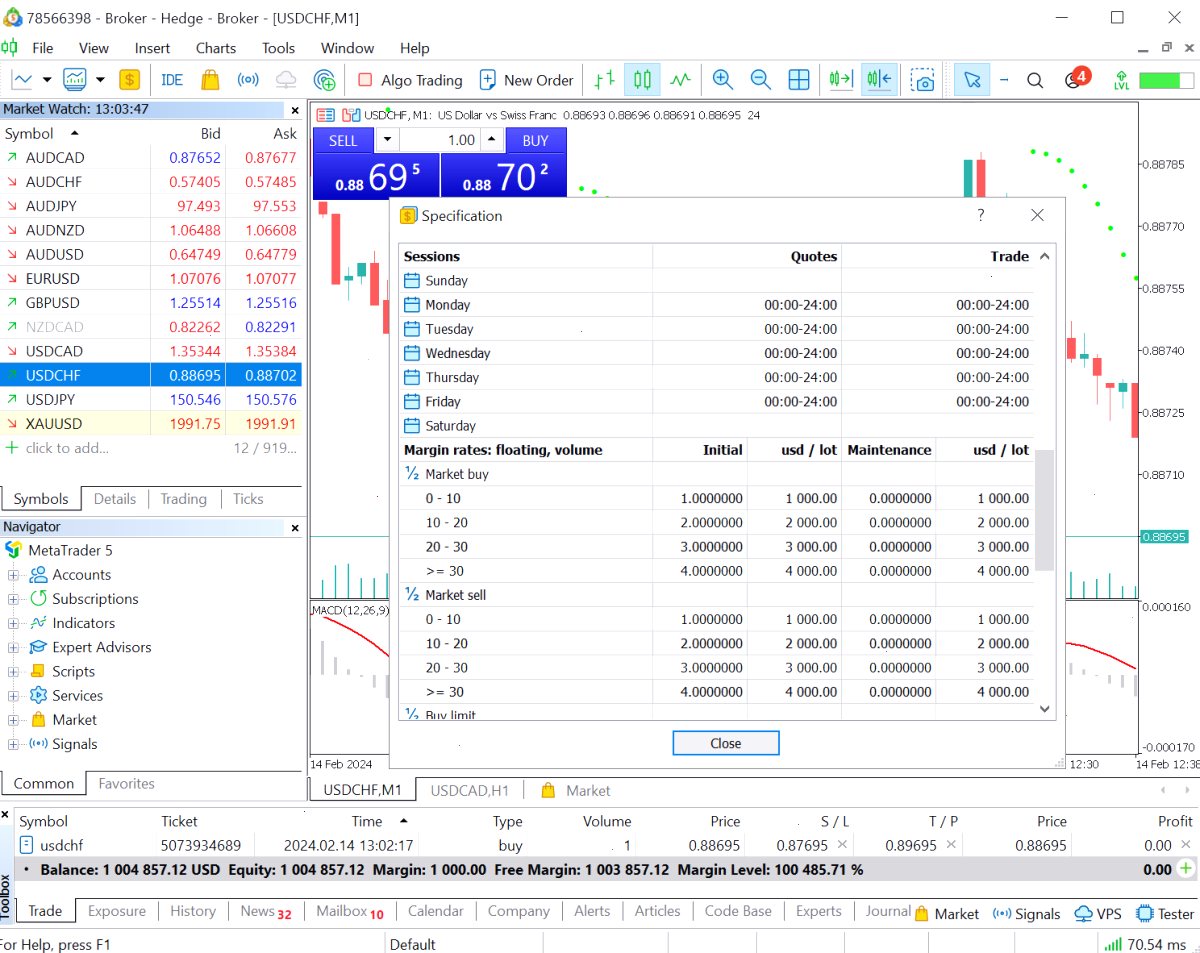Click the circular plus icon after the cloud
The height and width of the screenshot is (953, 1200).
pyautogui.click(x=324, y=80)
